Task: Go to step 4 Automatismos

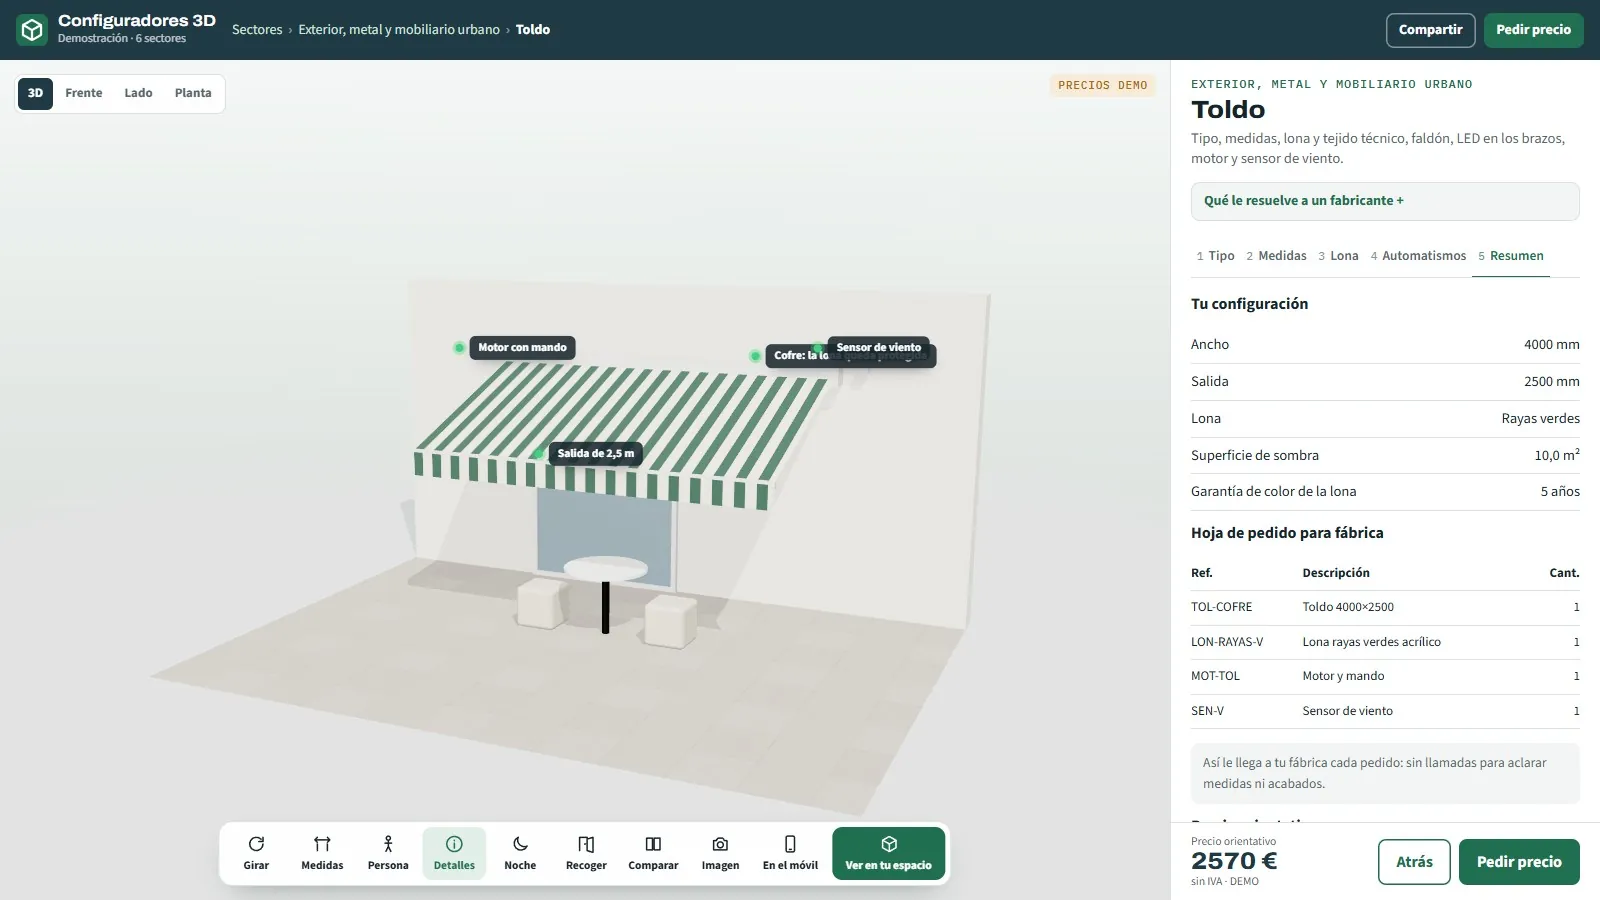Action: coord(1418,256)
